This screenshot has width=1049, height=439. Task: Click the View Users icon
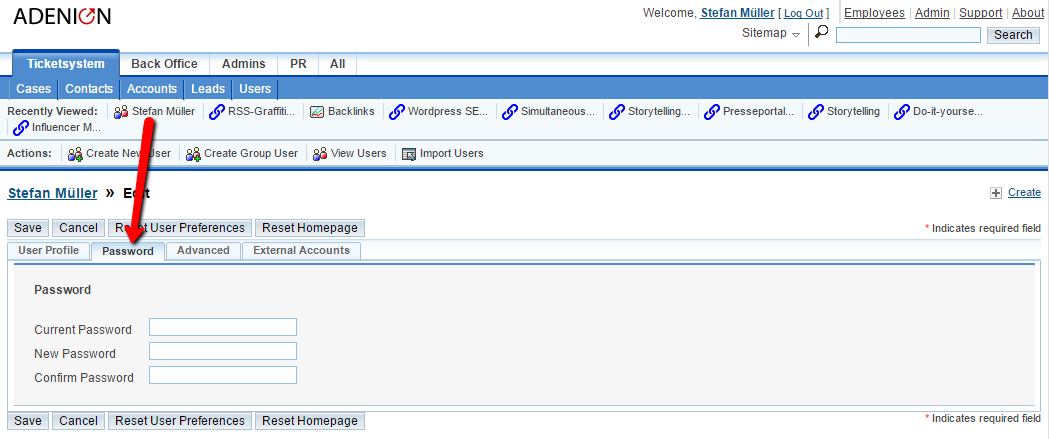coord(320,154)
